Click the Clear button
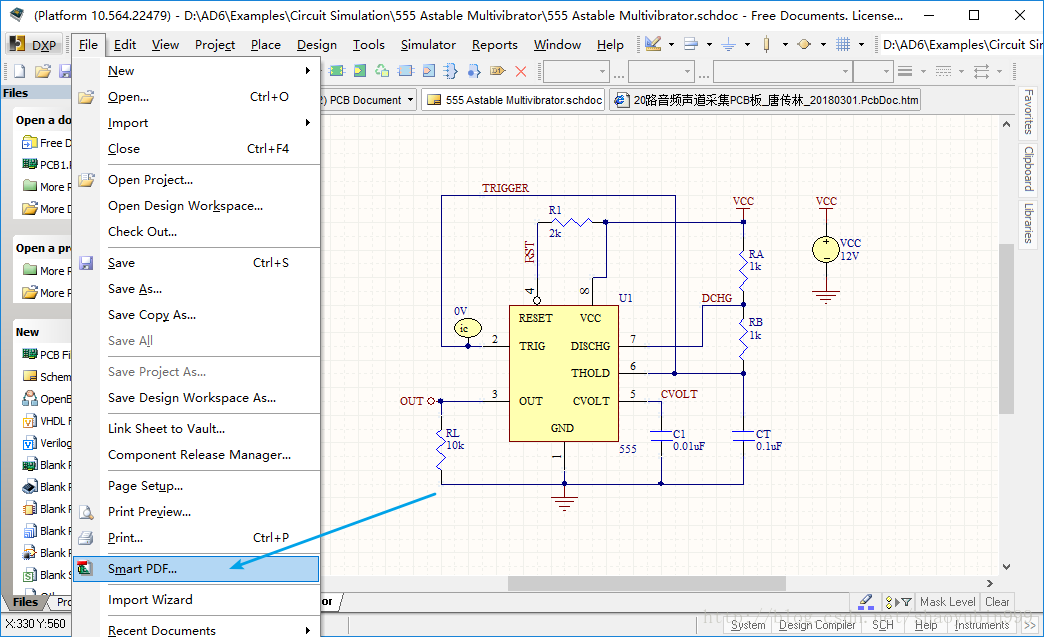The width and height of the screenshot is (1044, 637). click(997, 602)
